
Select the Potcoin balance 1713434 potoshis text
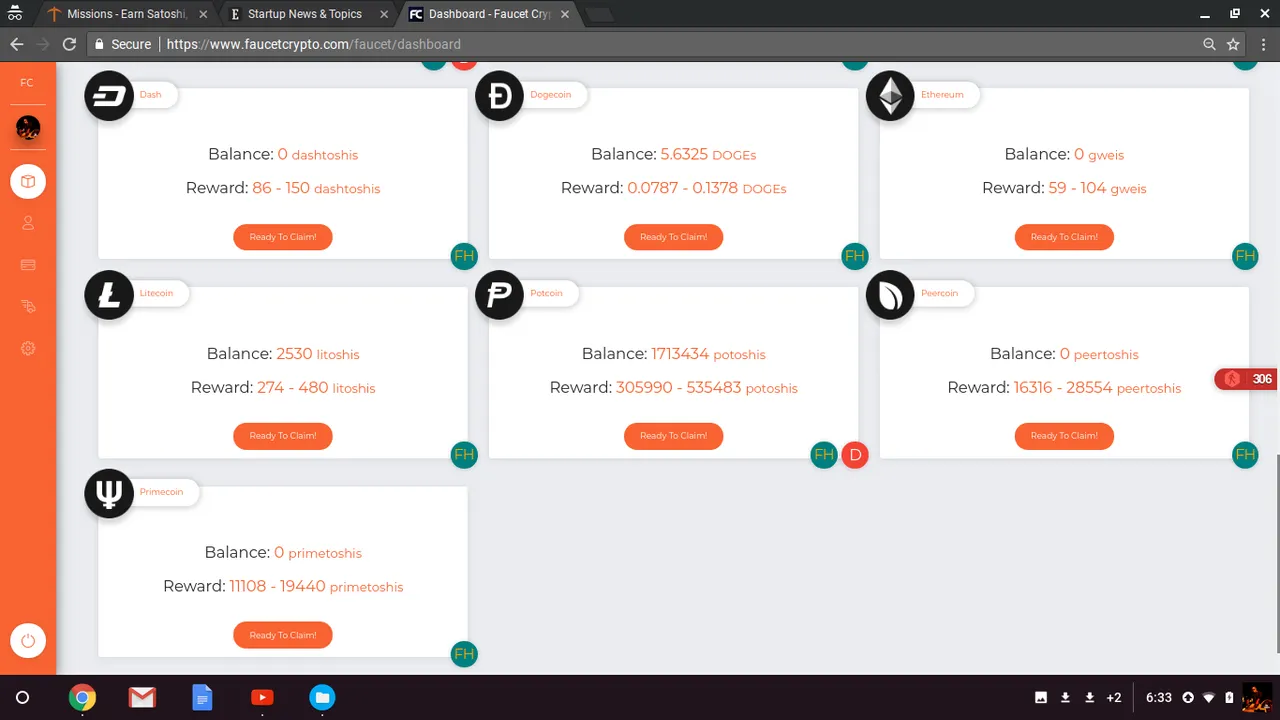pos(708,353)
